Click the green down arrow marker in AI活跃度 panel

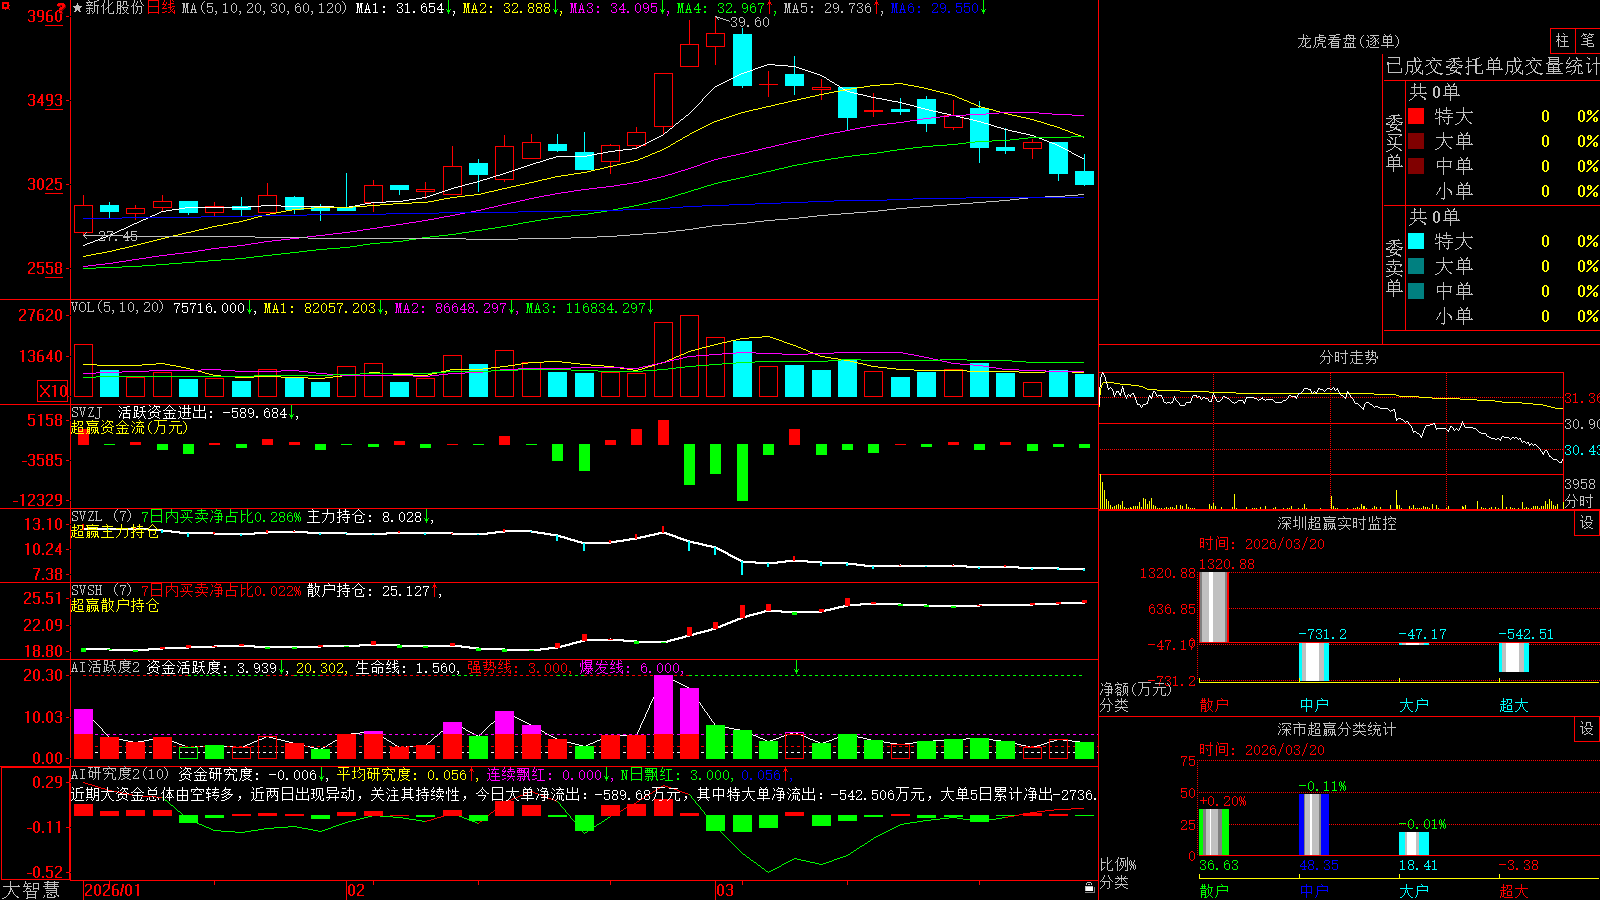797,666
